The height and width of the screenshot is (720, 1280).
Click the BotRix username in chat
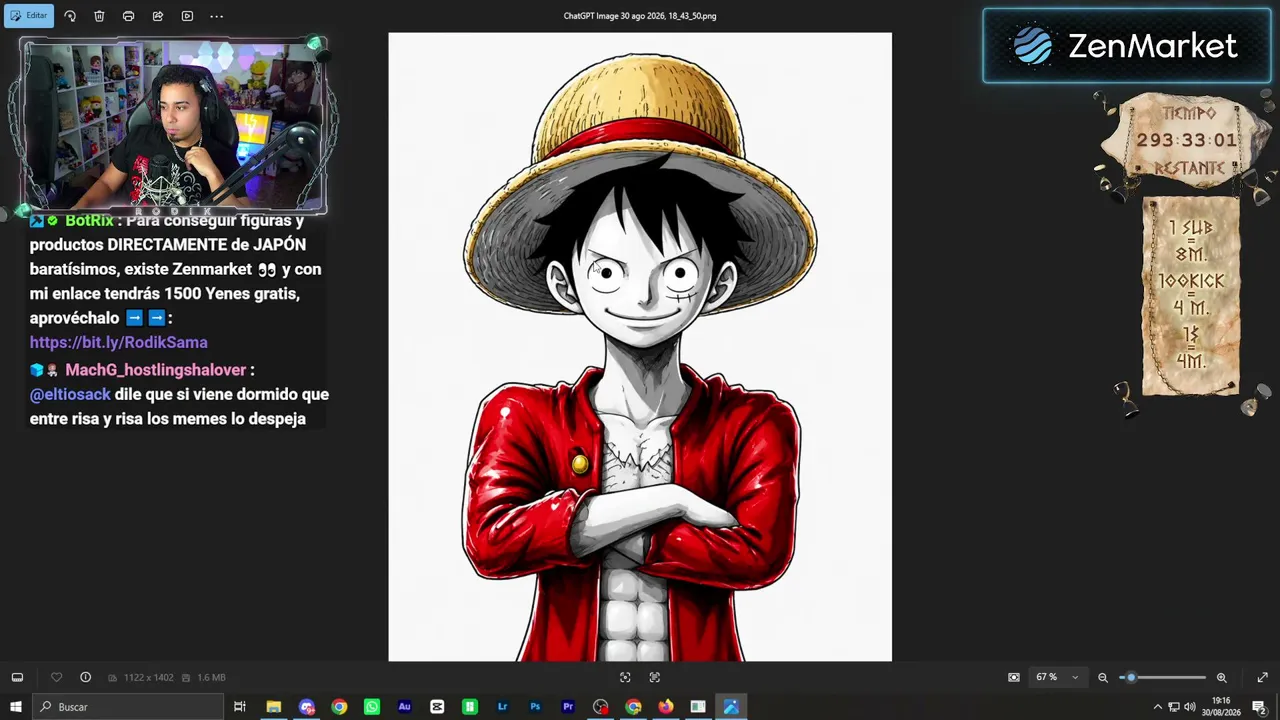[x=89, y=221]
